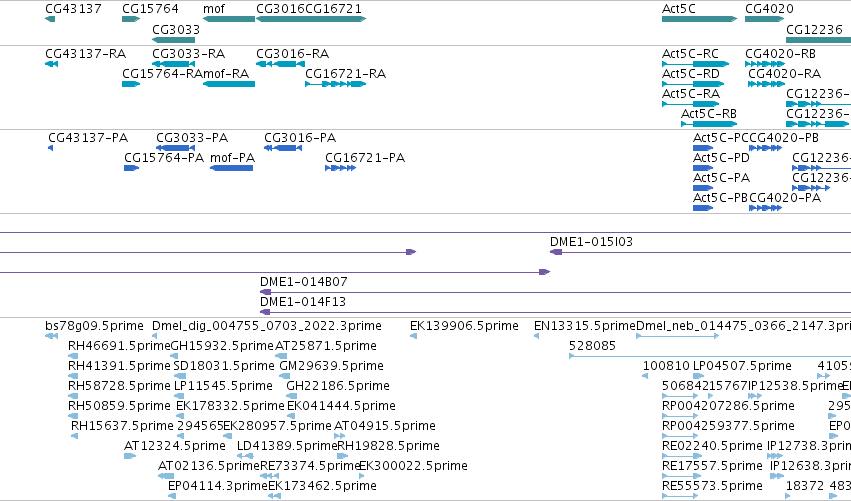Viewport: 851px width, 501px height.
Task: Select the CG3033 gene arrow
Action: click(x=174, y=40)
